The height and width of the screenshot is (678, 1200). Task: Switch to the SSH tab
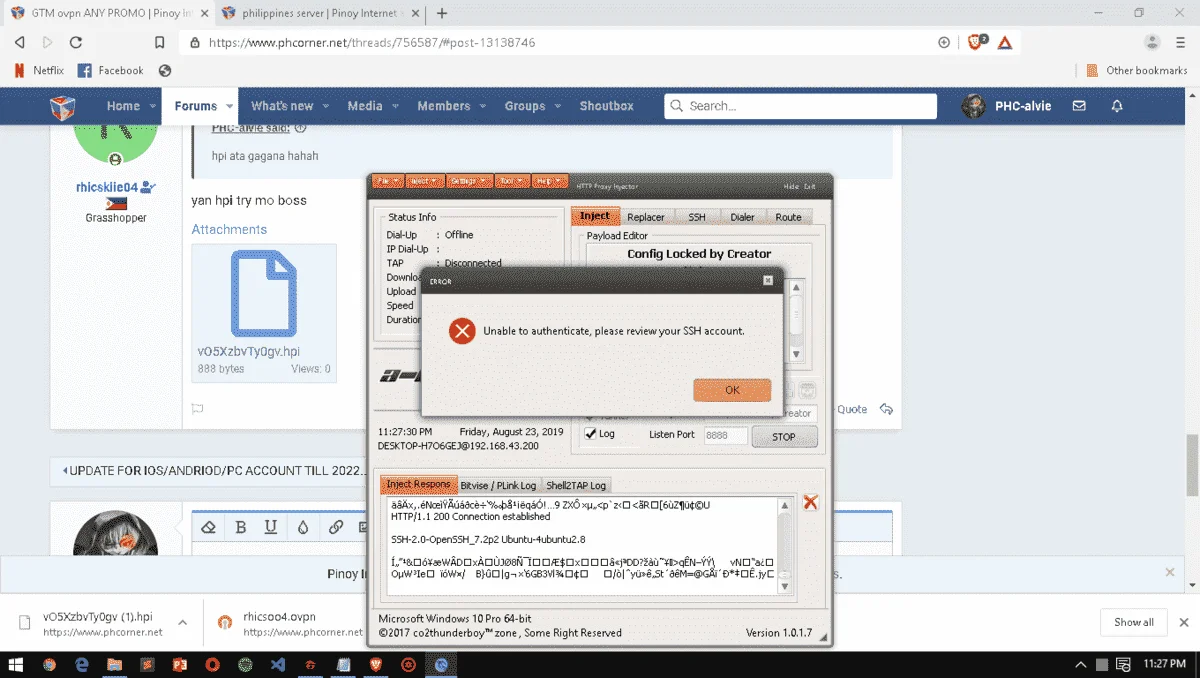[696, 217]
